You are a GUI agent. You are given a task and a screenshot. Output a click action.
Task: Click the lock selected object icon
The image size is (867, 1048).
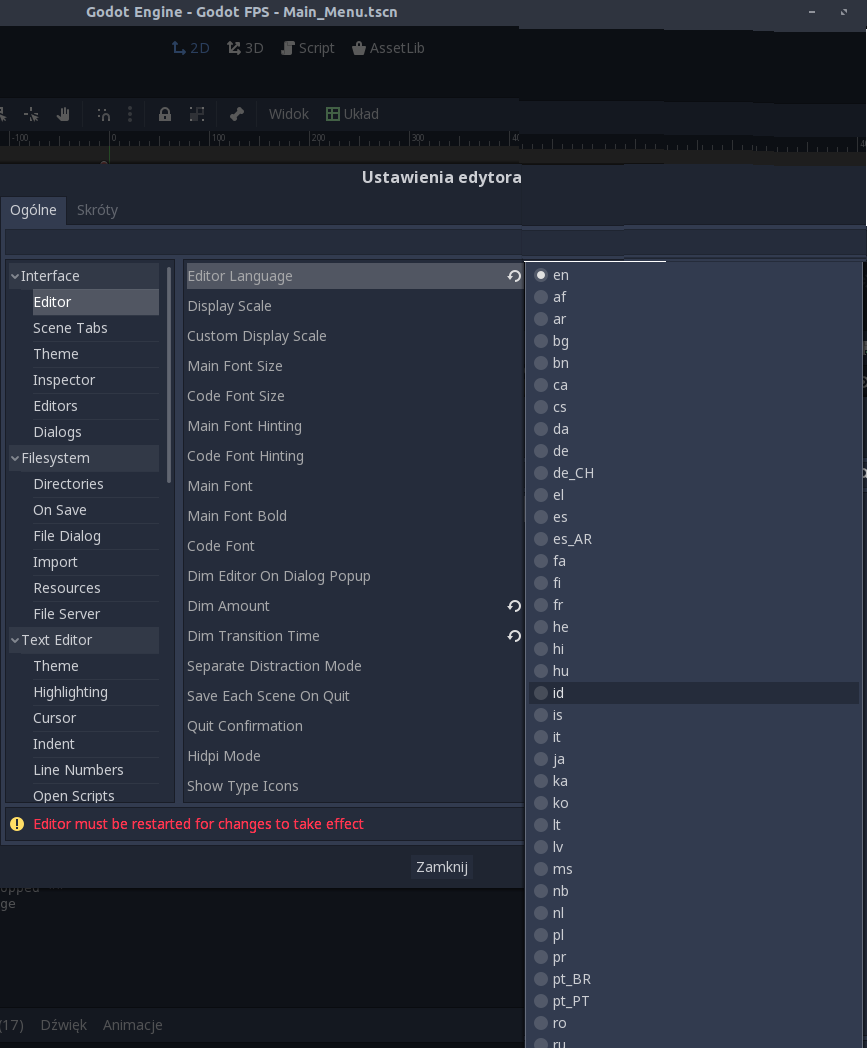click(x=164, y=114)
